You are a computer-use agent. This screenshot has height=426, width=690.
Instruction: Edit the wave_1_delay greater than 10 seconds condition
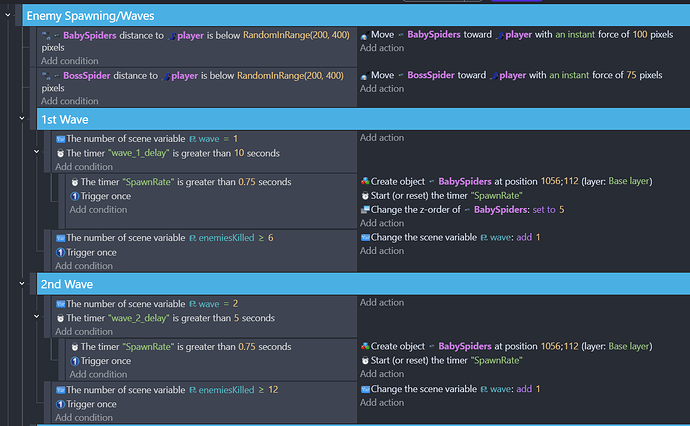click(168, 153)
